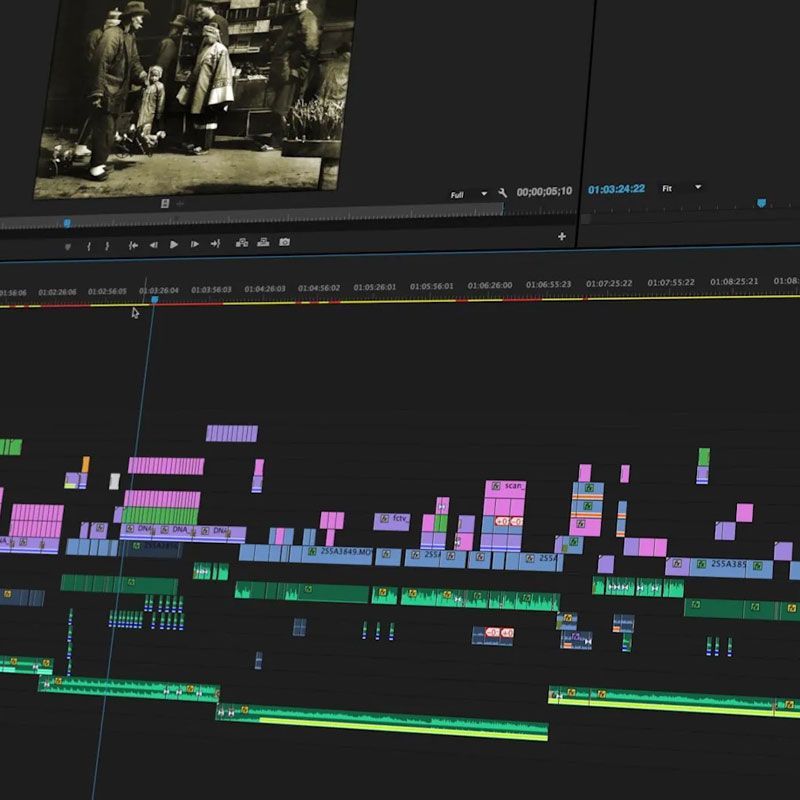Step back one frame
This screenshot has height=800, width=800.
point(154,245)
